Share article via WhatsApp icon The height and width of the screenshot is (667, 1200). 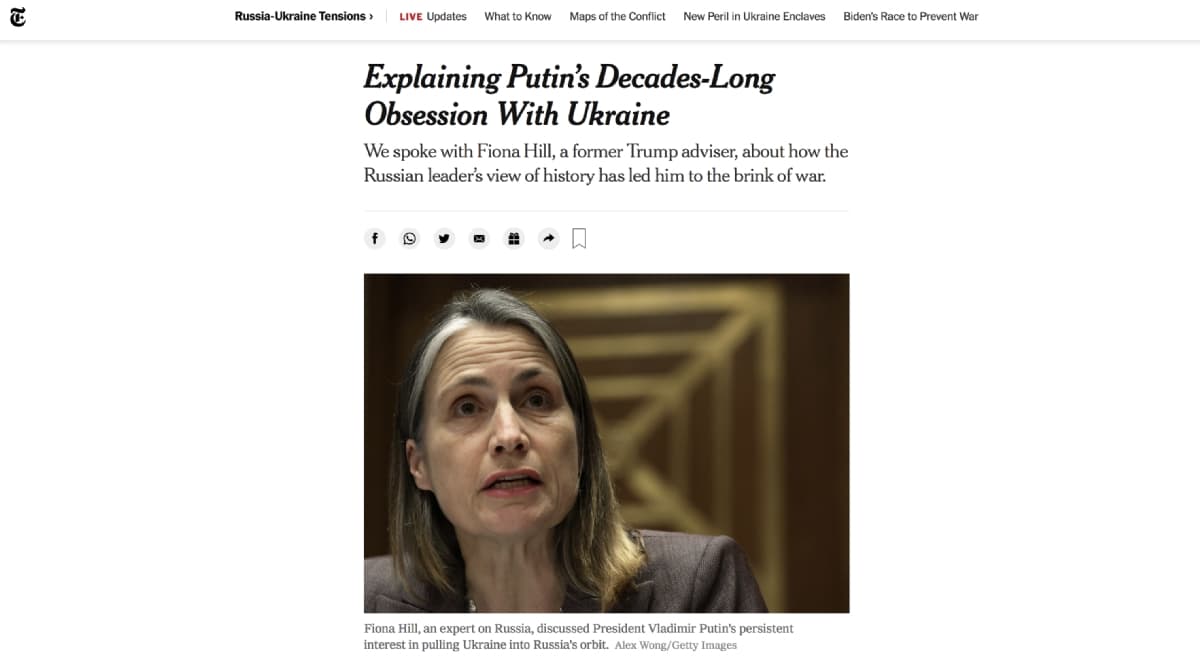coord(410,238)
